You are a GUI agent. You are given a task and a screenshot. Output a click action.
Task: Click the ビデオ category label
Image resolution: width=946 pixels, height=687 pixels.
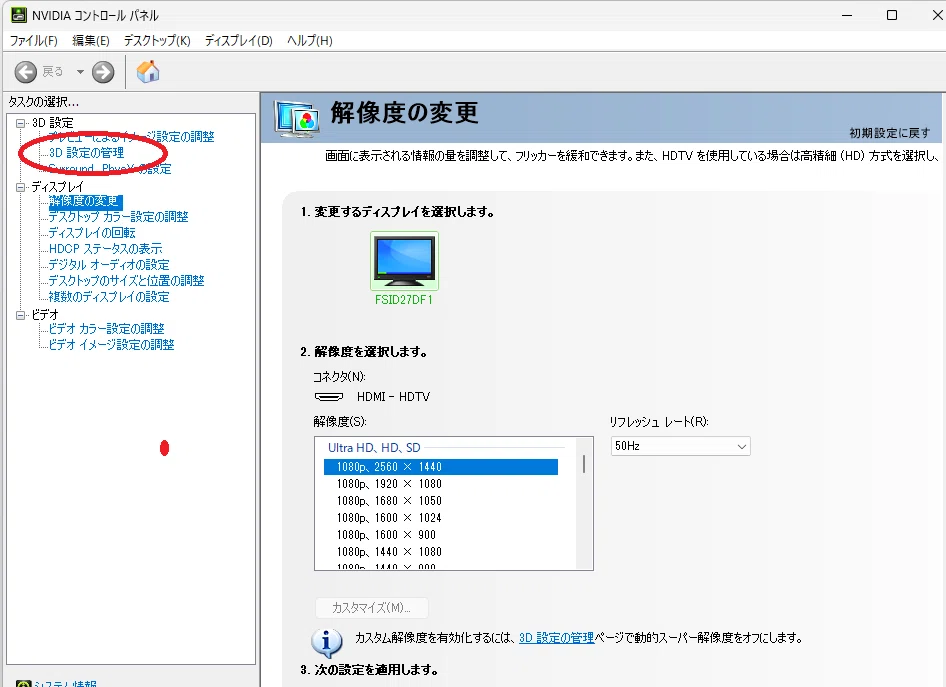coord(45,315)
